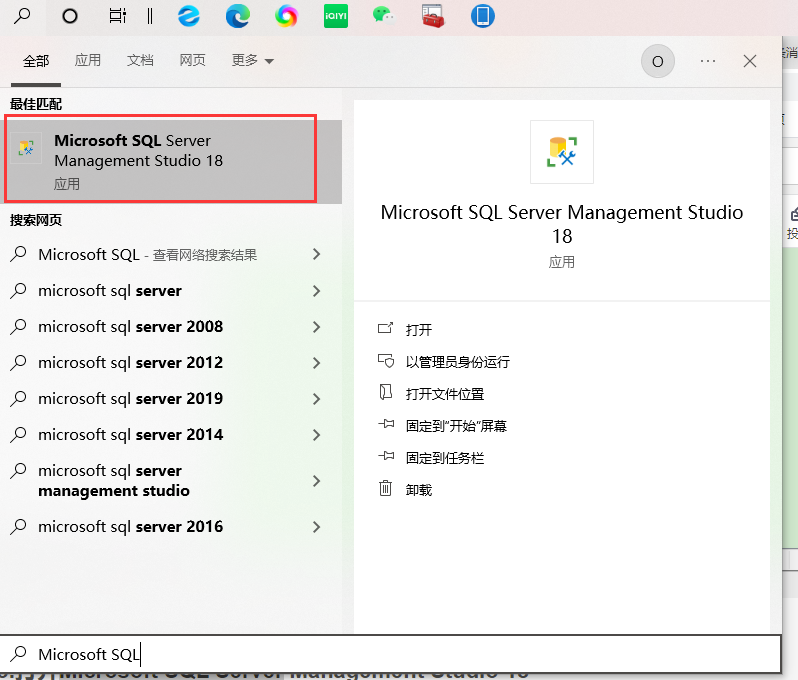Launch Internet Explorer from taskbar
798x680 pixels.
pyautogui.click(x=189, y=16)
